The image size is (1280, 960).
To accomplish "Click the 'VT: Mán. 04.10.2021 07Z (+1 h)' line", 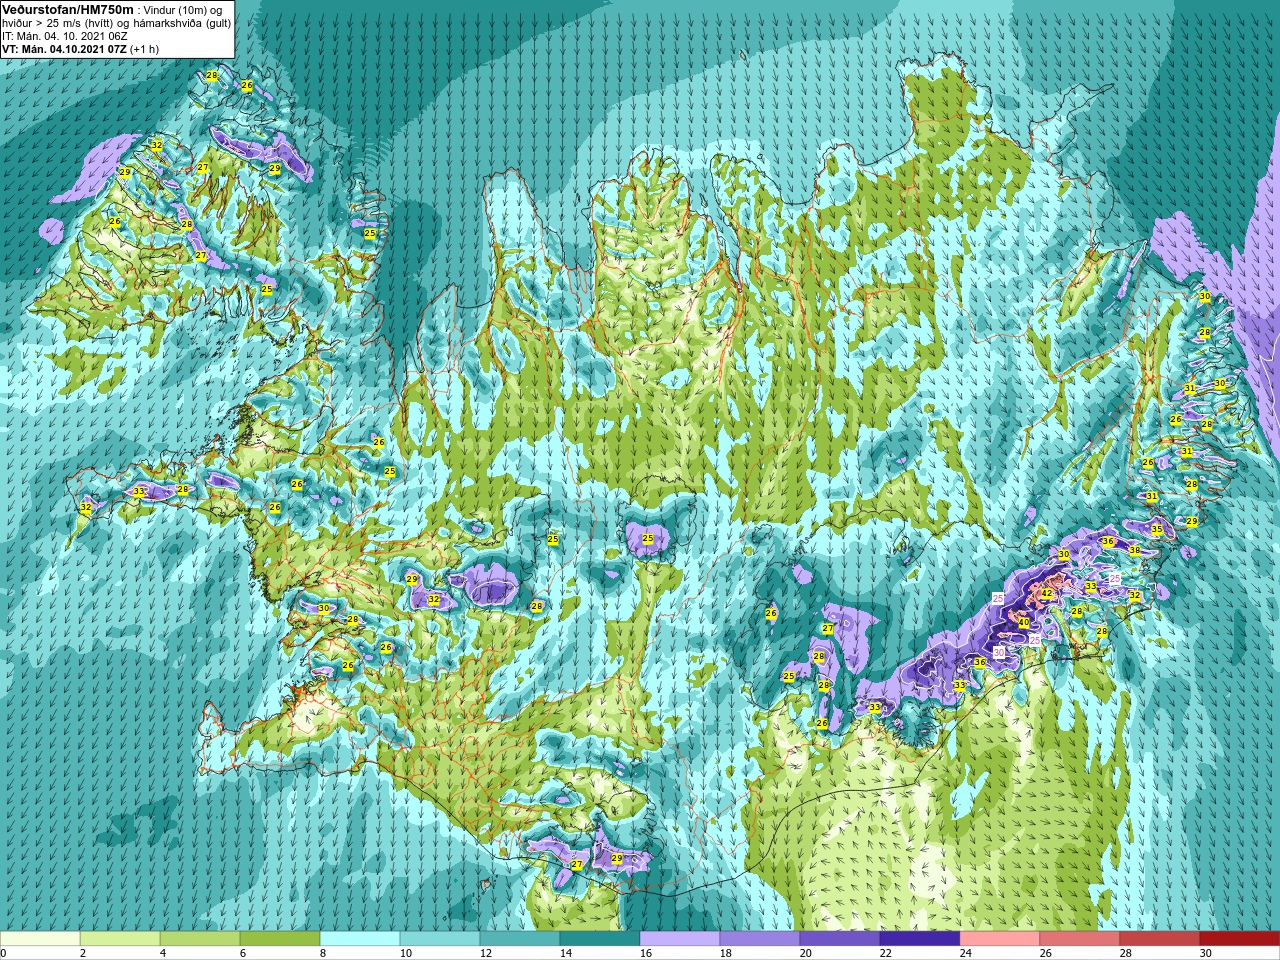I will coord(80,49).
